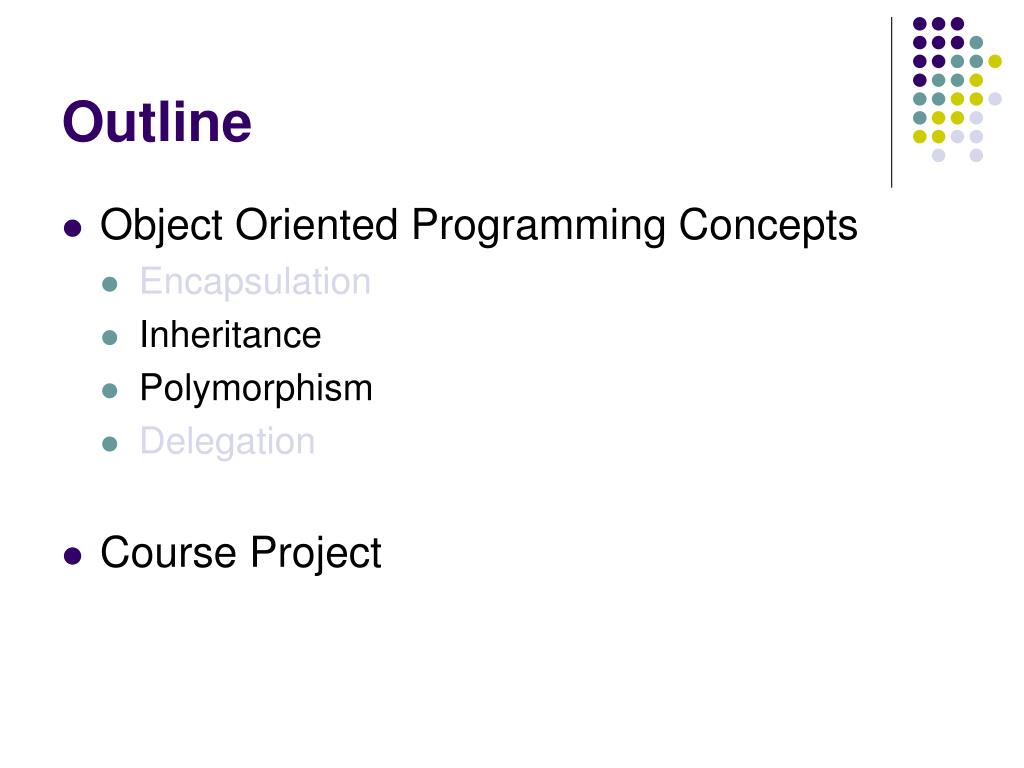Click the word Programming in first bullet
1024x768 pixels.
point(539,227)
